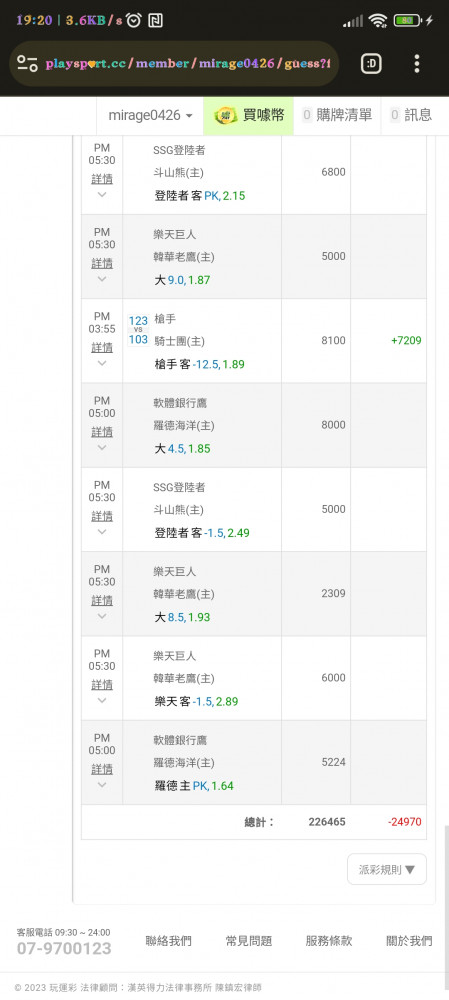The width and height of the screenshot is (449, 1000).
Task: Tap the Wi-Fi status icon
Action: tap(378, 20)
